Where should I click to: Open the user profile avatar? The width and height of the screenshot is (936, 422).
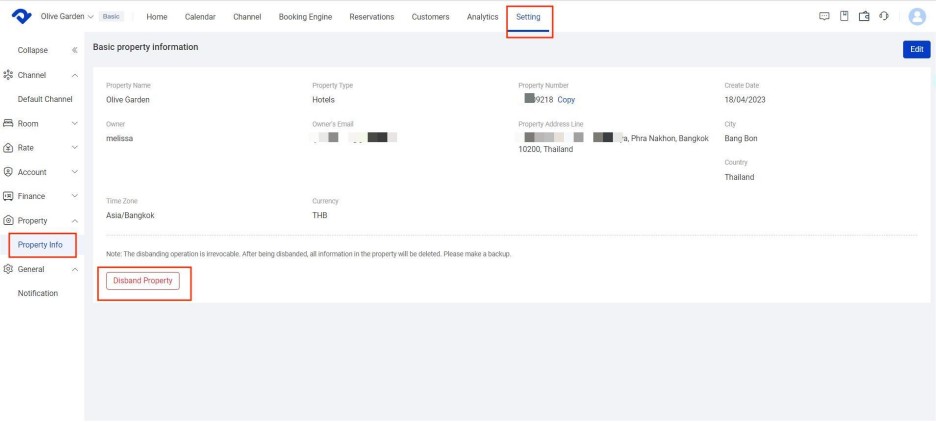pos(916,17)
